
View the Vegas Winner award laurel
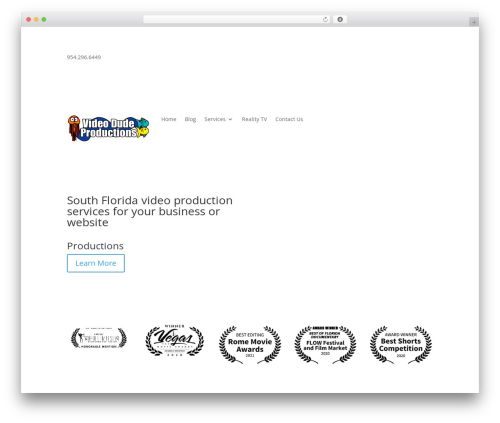pyautogui.click(x=175, y=341)
